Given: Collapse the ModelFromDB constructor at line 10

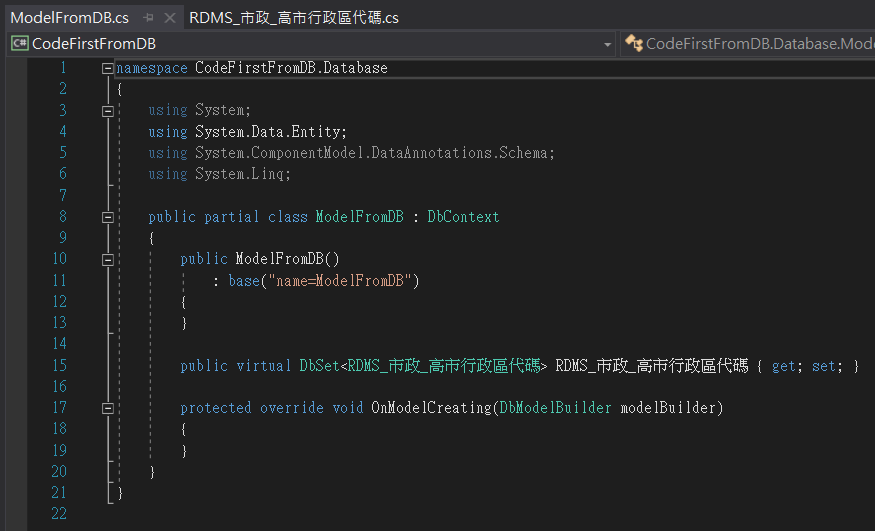Looking at the screenshot, I should (108, 259).
